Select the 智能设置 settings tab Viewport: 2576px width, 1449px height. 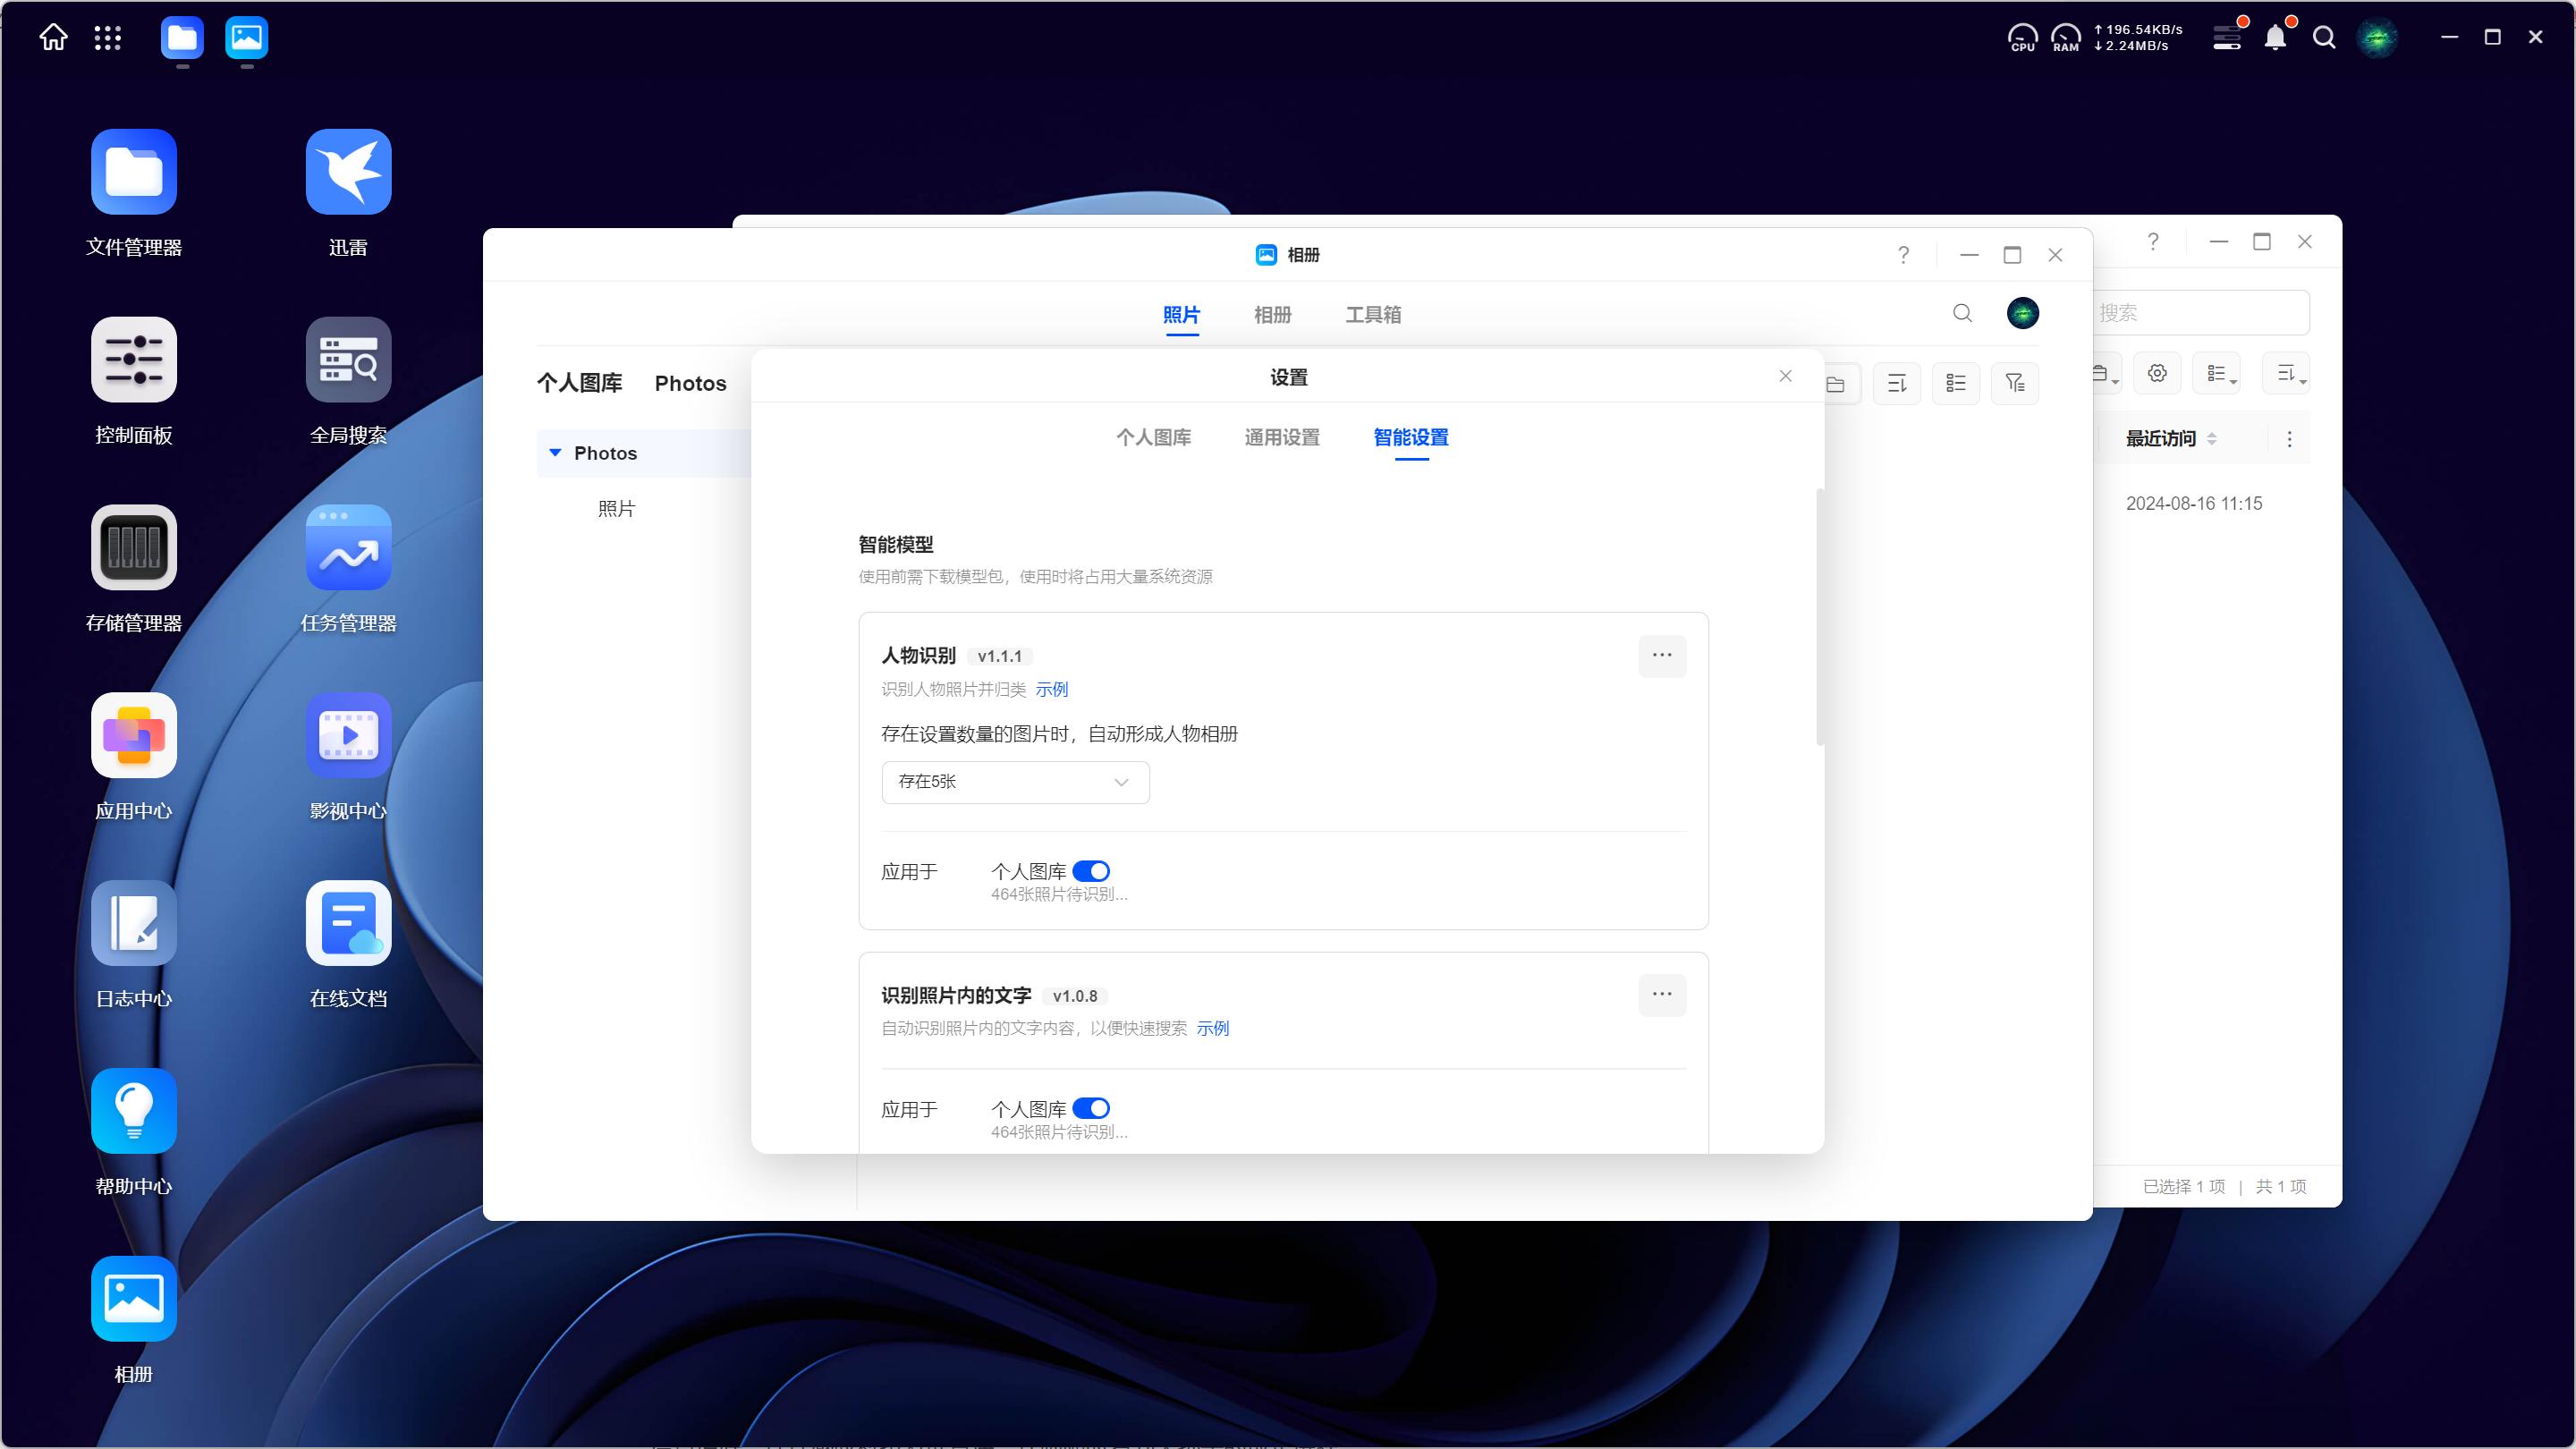pyautogui.click(x=1411, y=437)
